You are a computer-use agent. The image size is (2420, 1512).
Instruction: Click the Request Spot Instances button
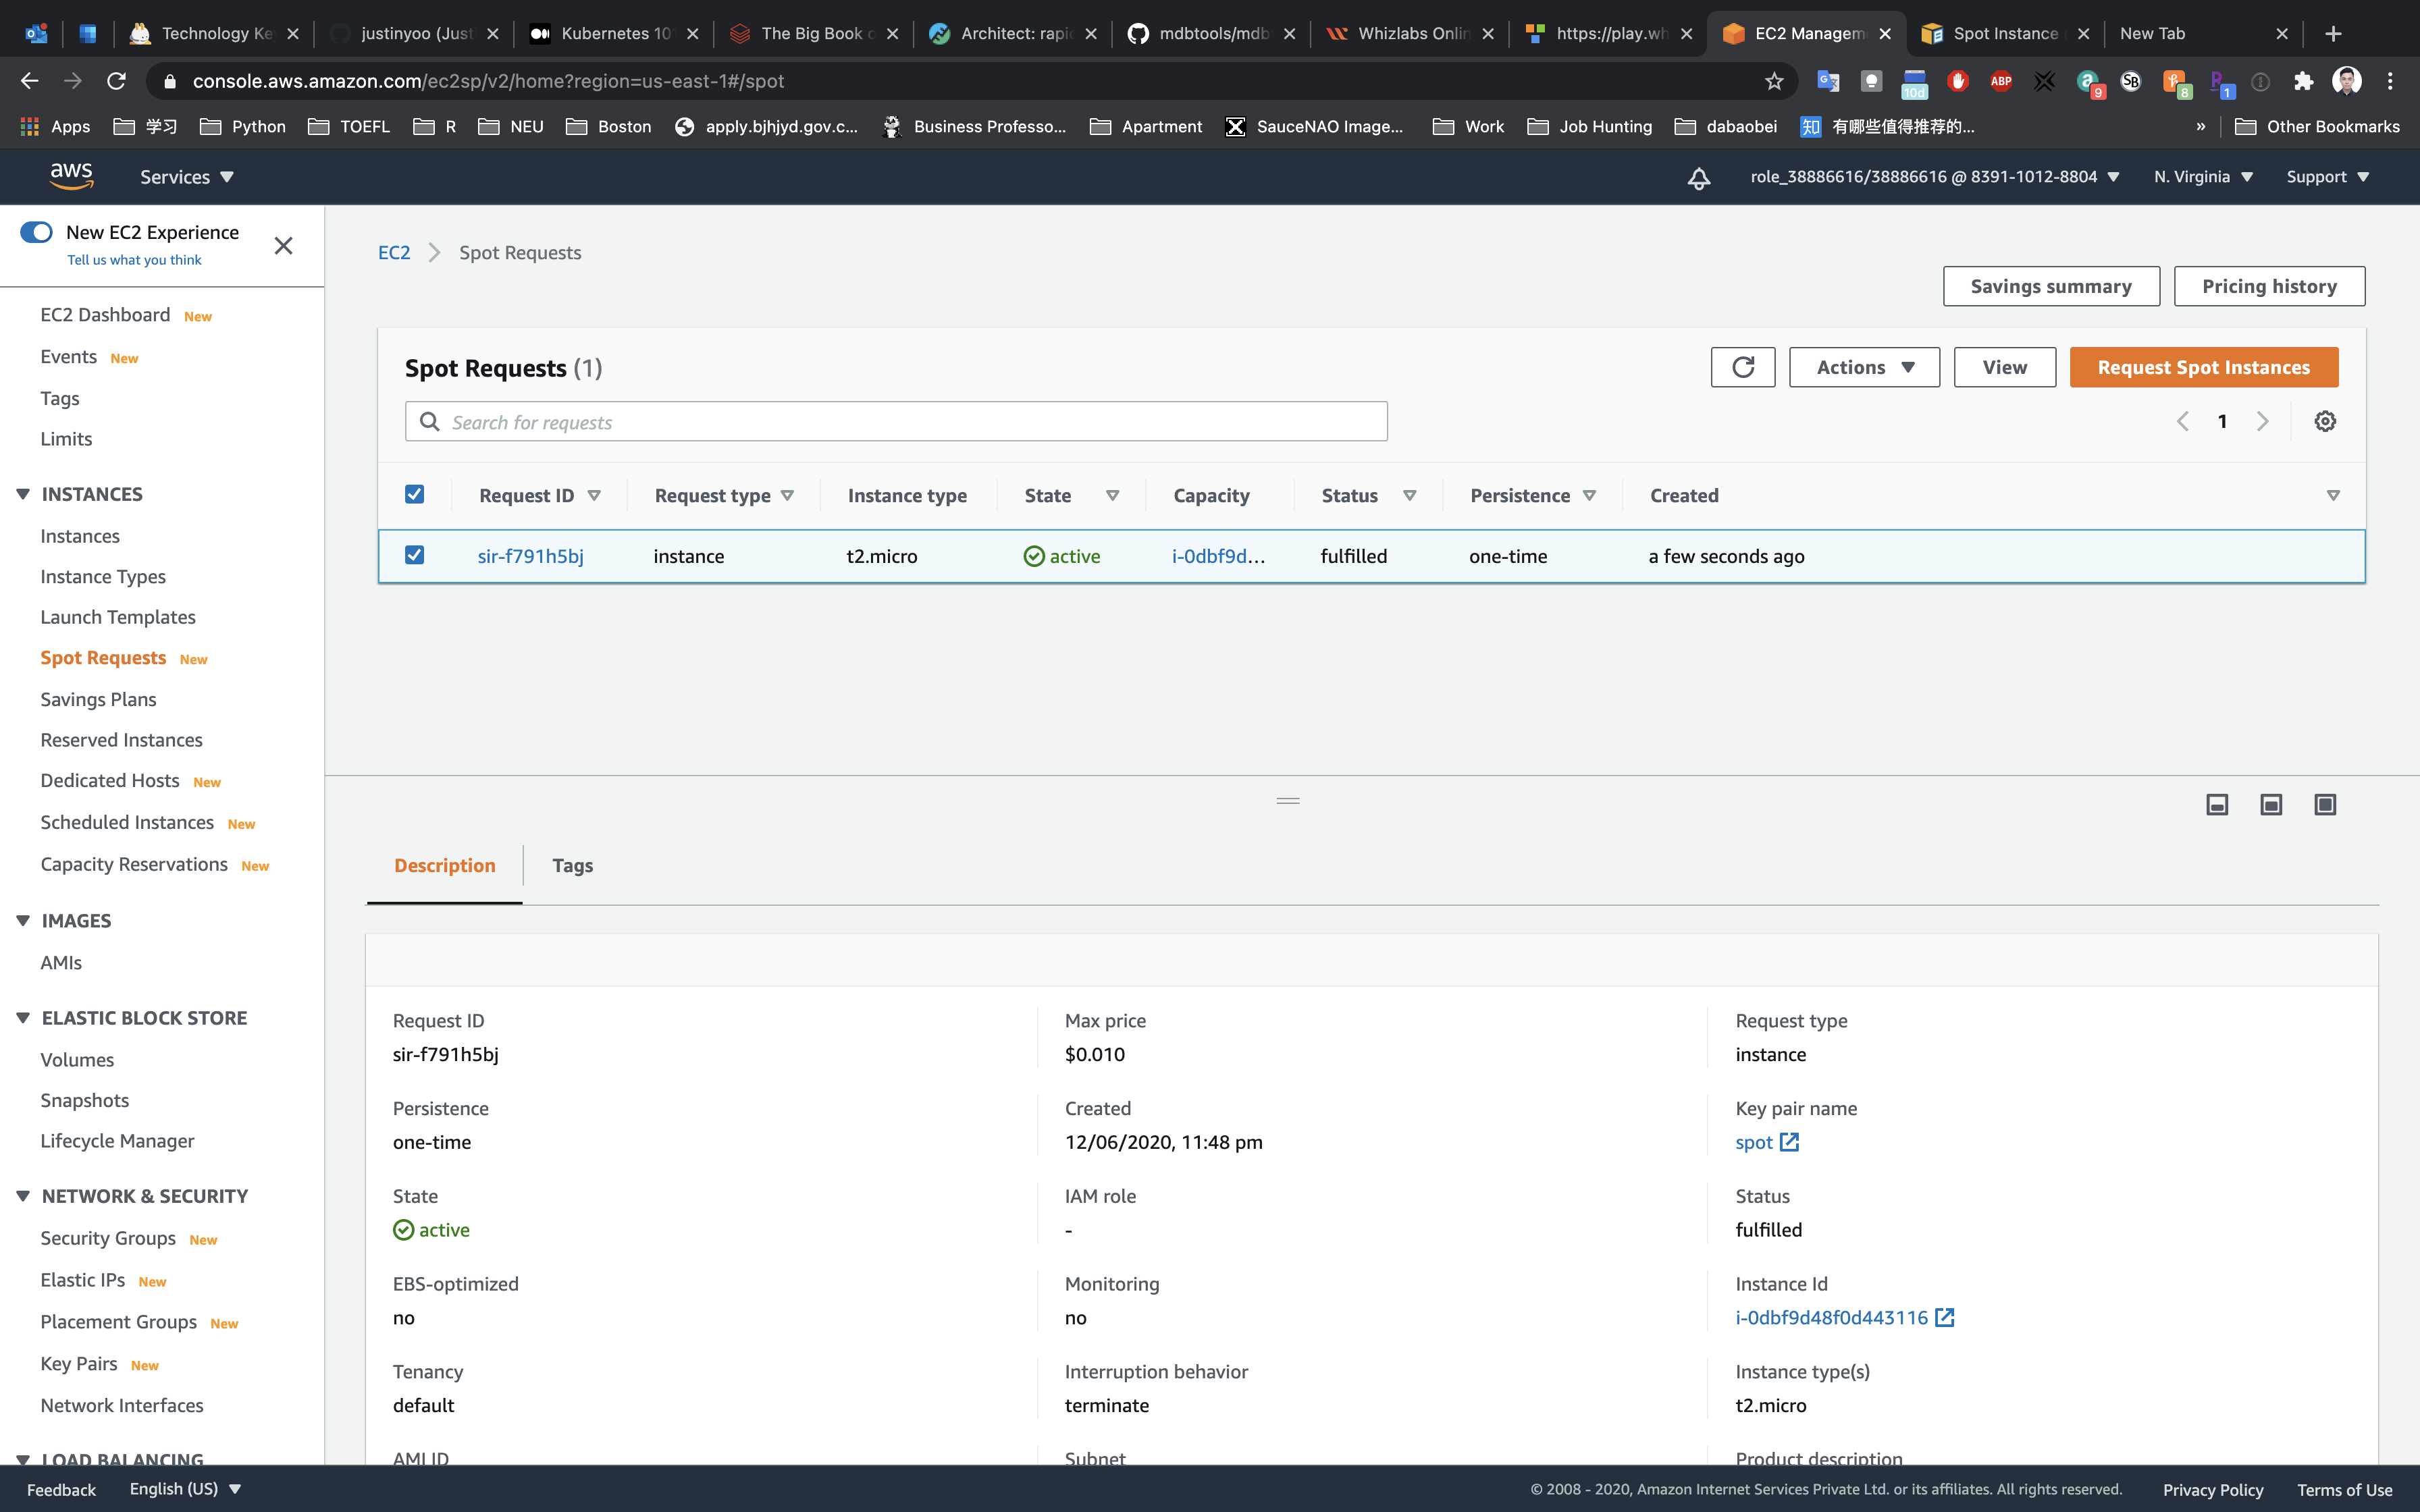[x=2203, y=367]
